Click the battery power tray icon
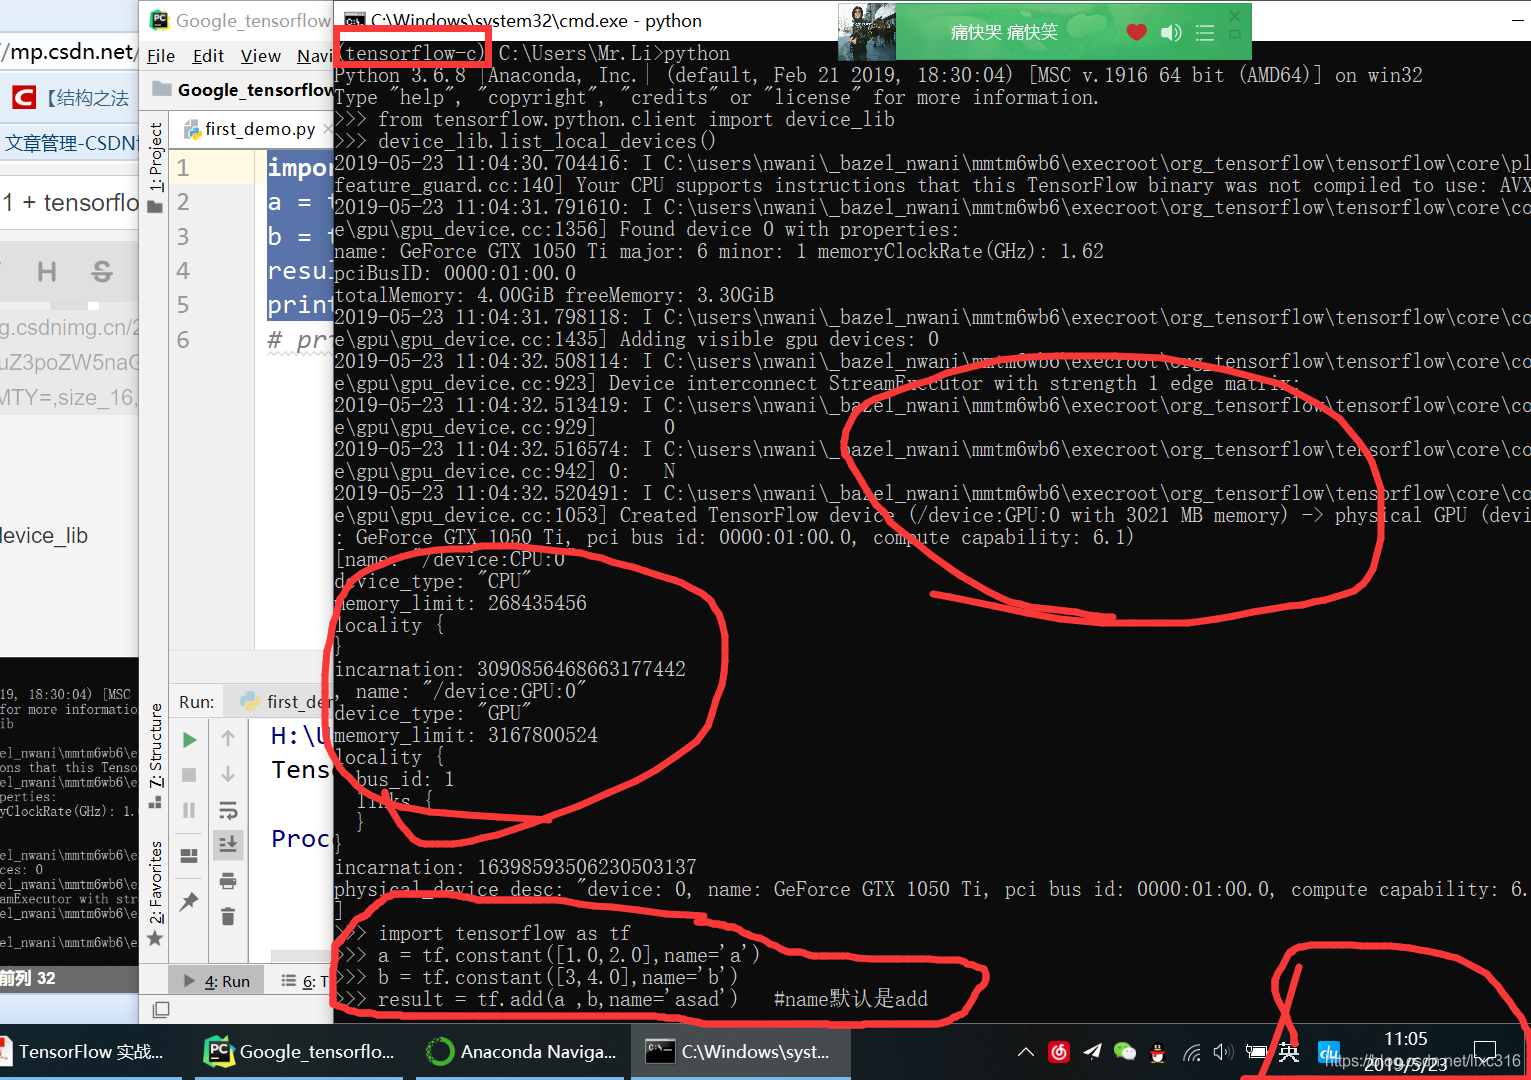 pos(1256,1052)
